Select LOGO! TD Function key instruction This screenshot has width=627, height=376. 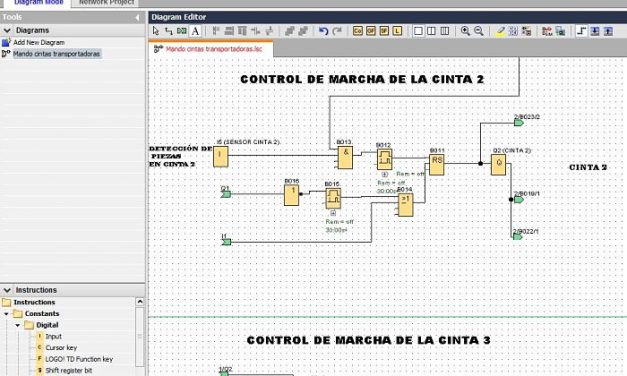coord(79,359)
